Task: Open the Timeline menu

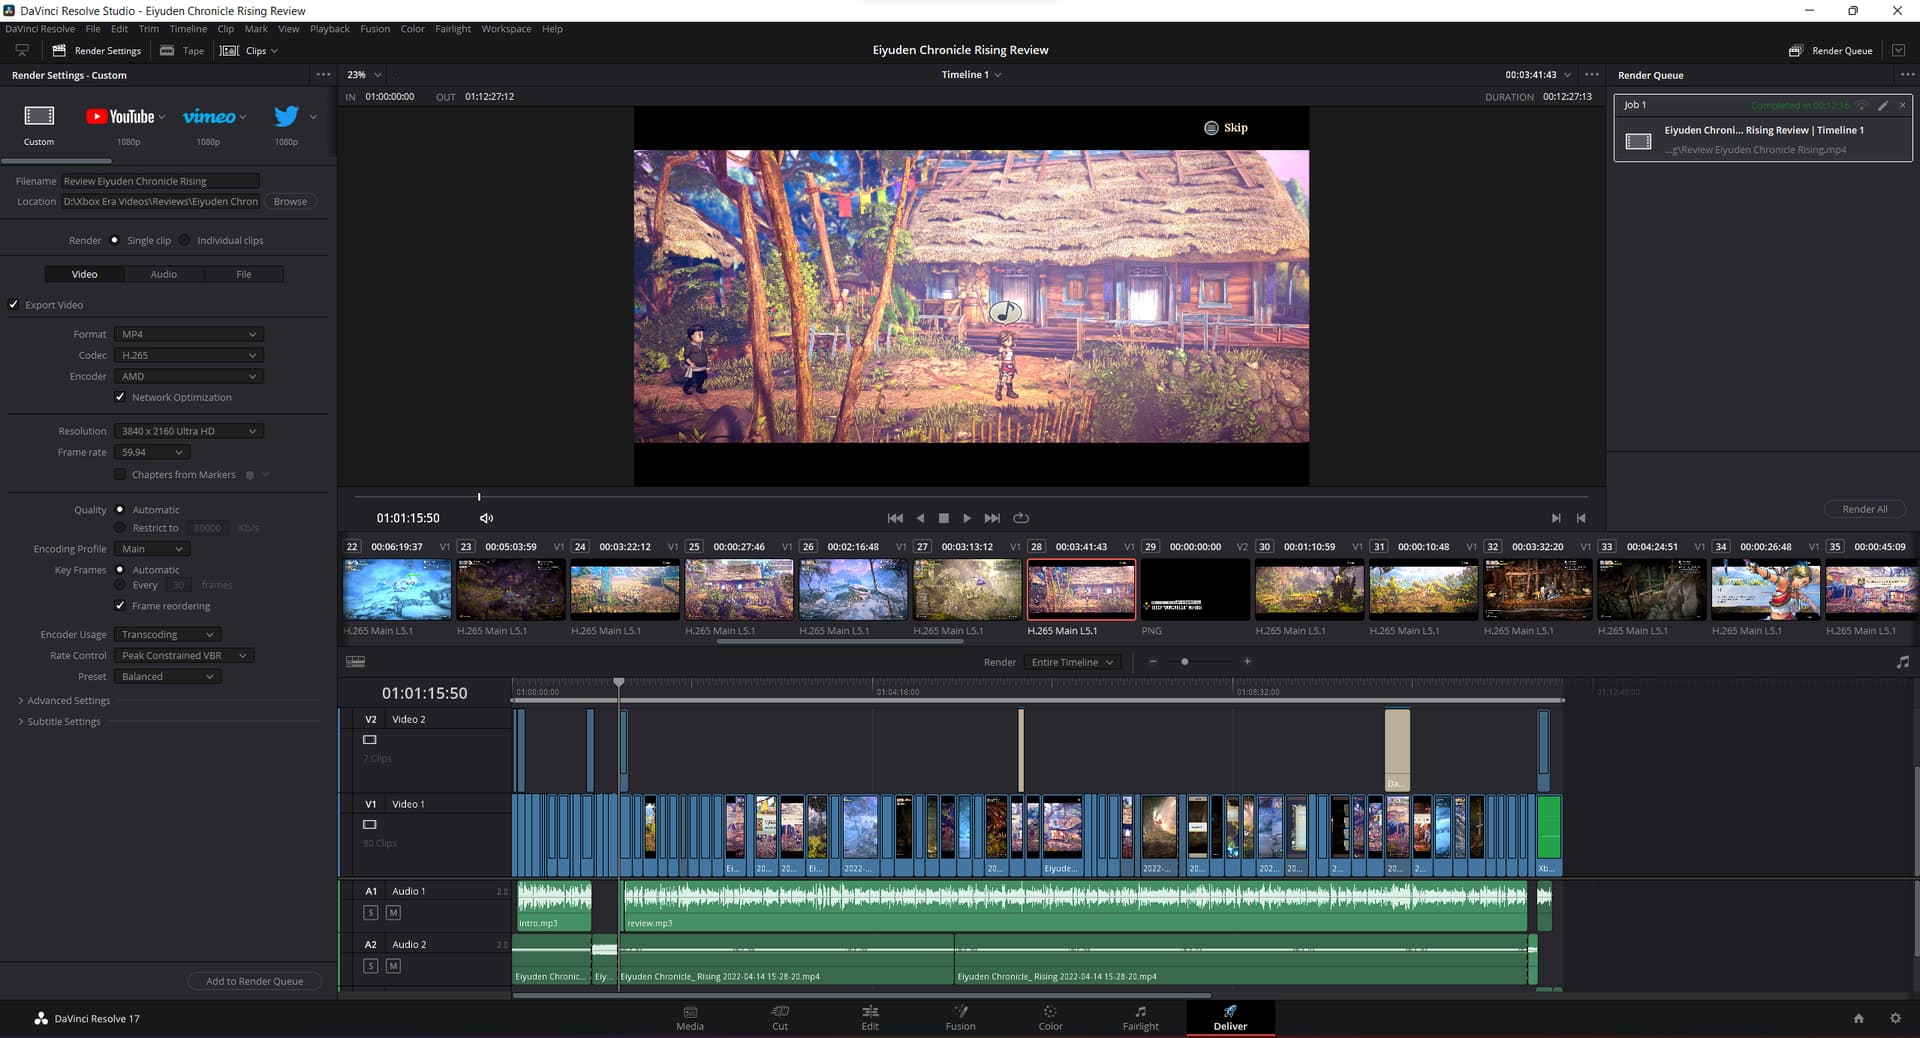Action: (x=188, y=29)
